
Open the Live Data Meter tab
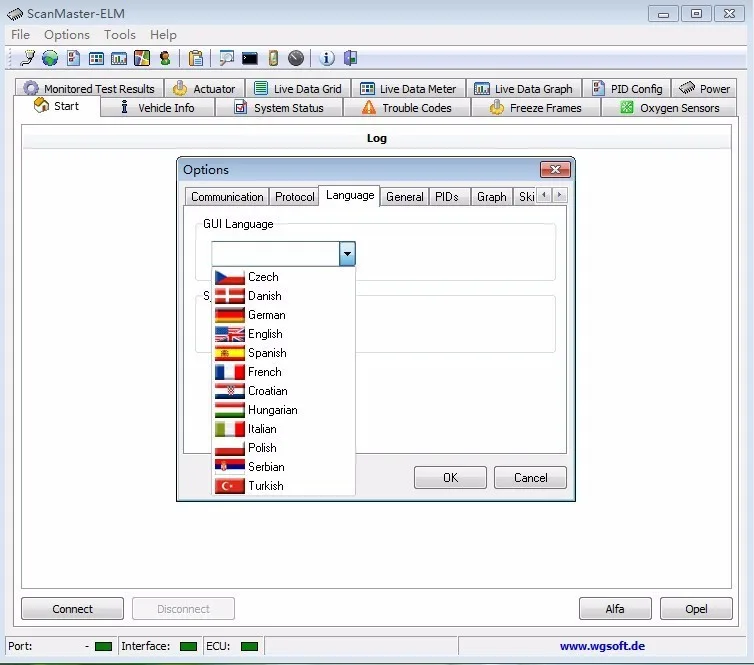tap(408, 88)
